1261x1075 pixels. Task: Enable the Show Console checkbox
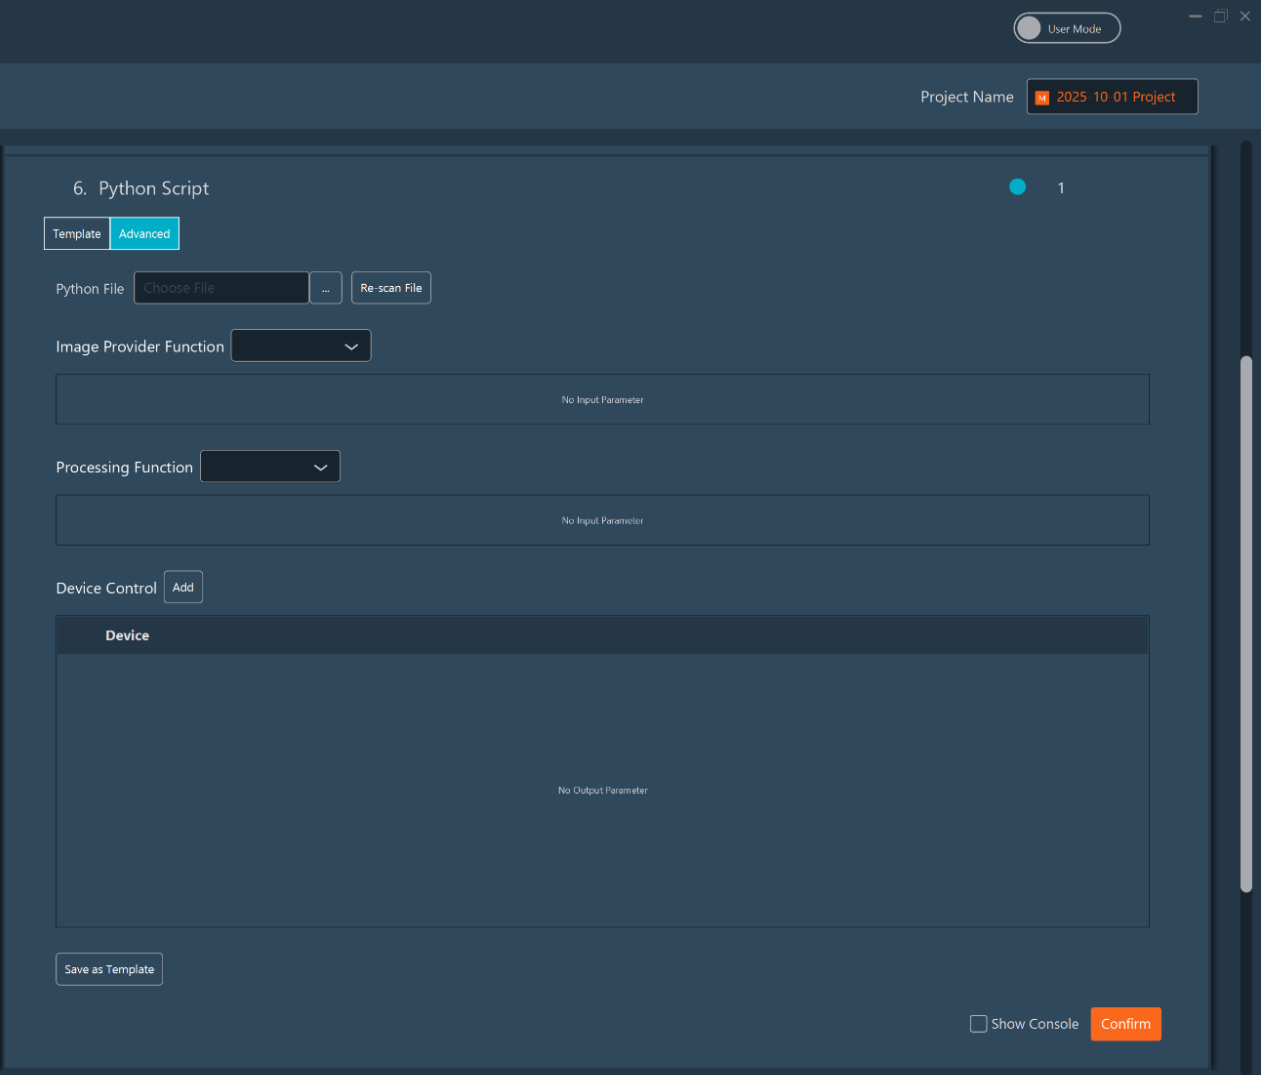(978, 1023)
